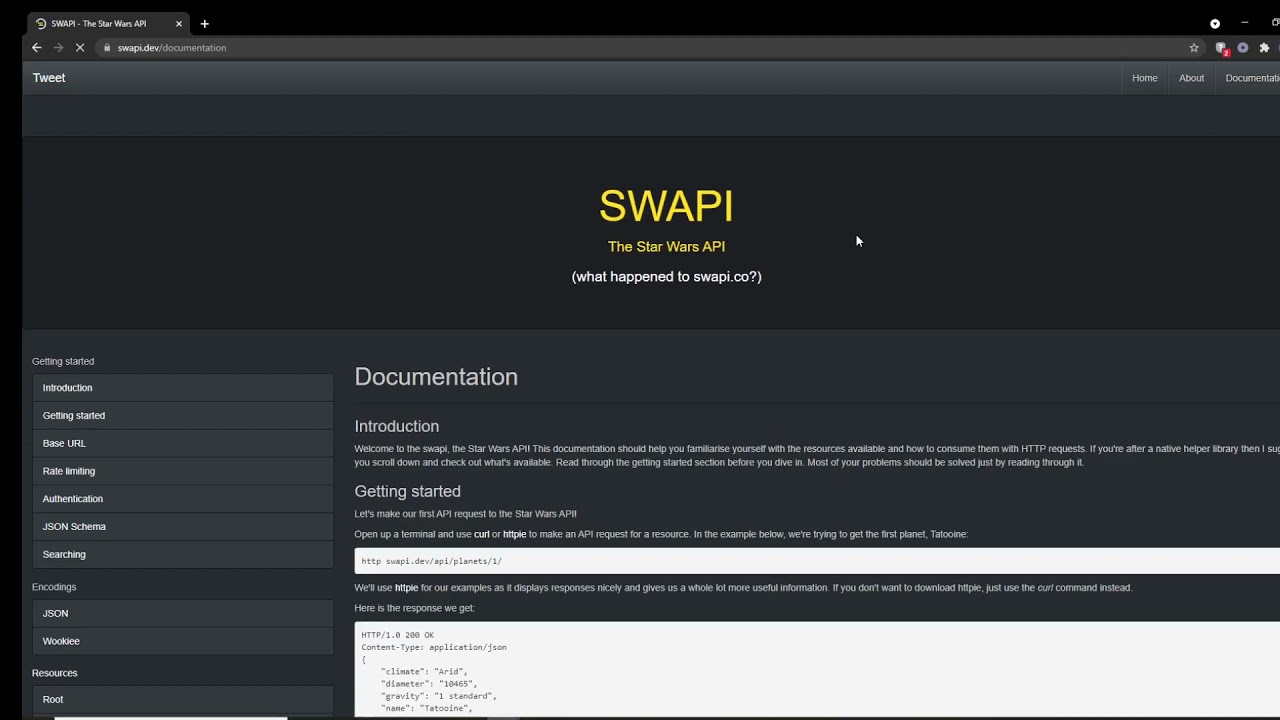Jump to Introduction in the sidebar
The height and width of the screenshot is (720, 1280).
click(183, 388)
